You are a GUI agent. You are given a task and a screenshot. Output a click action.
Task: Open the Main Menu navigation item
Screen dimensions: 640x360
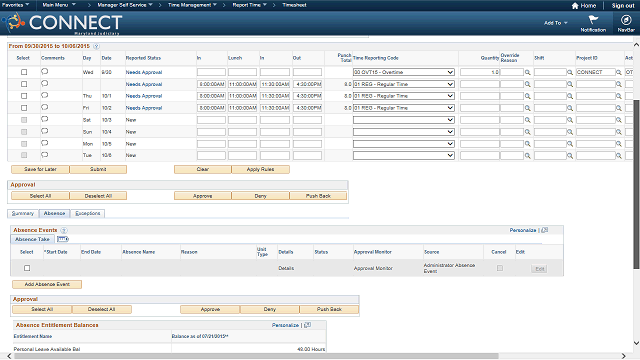coord(59,5)
